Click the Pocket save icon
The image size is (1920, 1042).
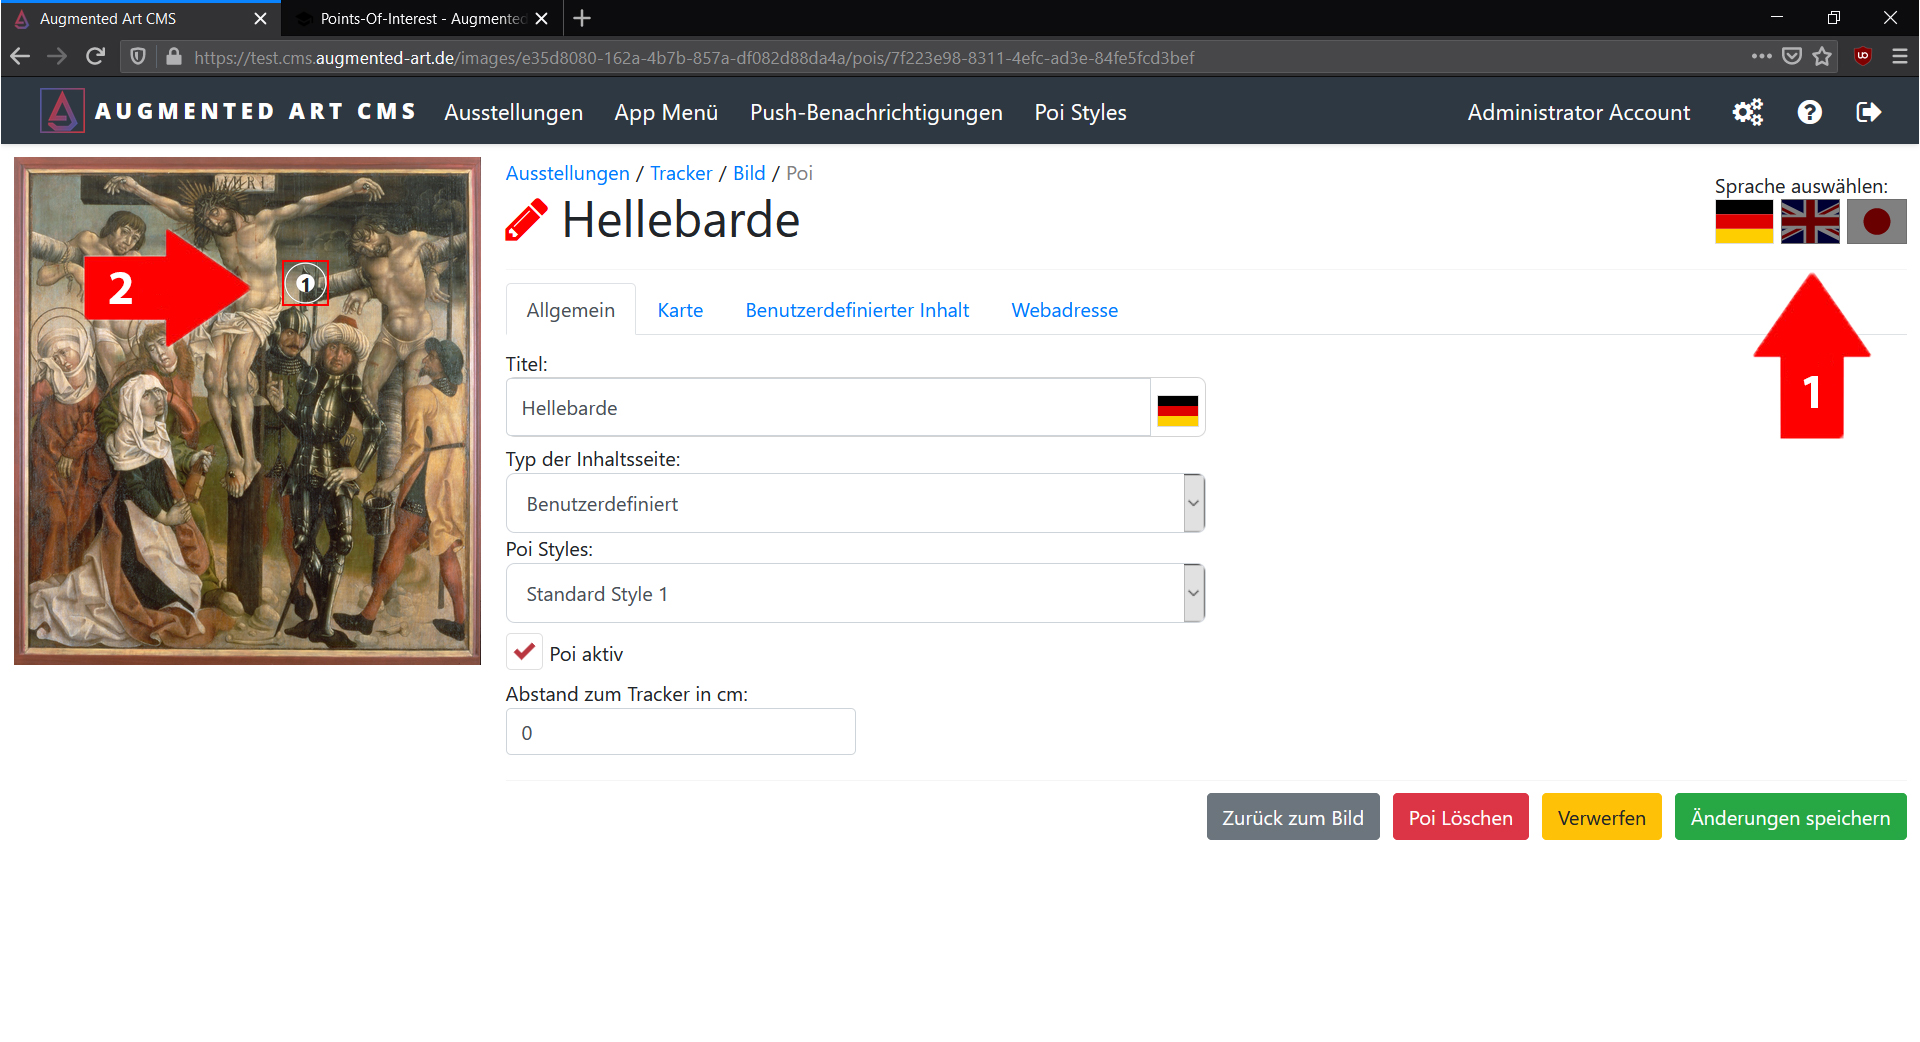coord(1792,57)
